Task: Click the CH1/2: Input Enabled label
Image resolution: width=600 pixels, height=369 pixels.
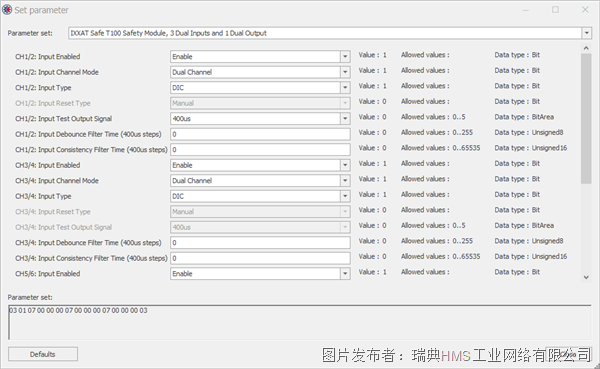Action: (x=48, y=57)
